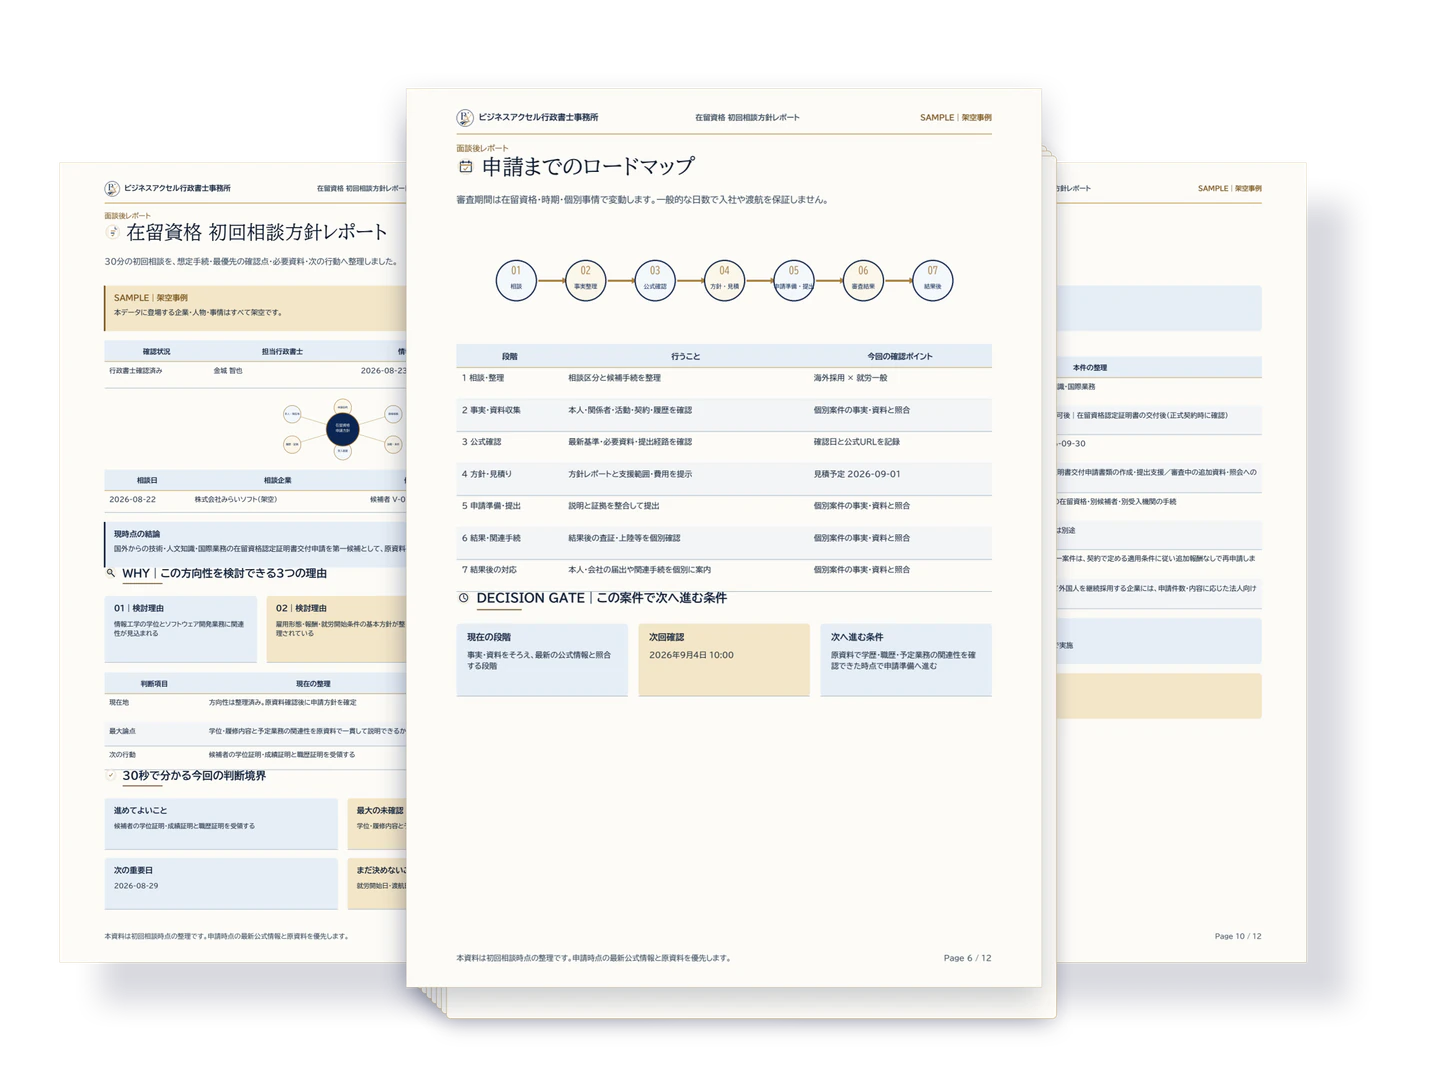Viewport: 1448px width, 1086px height.
Task: Select roadmap step circle 04 方針・見積
Action: (724, 280)
